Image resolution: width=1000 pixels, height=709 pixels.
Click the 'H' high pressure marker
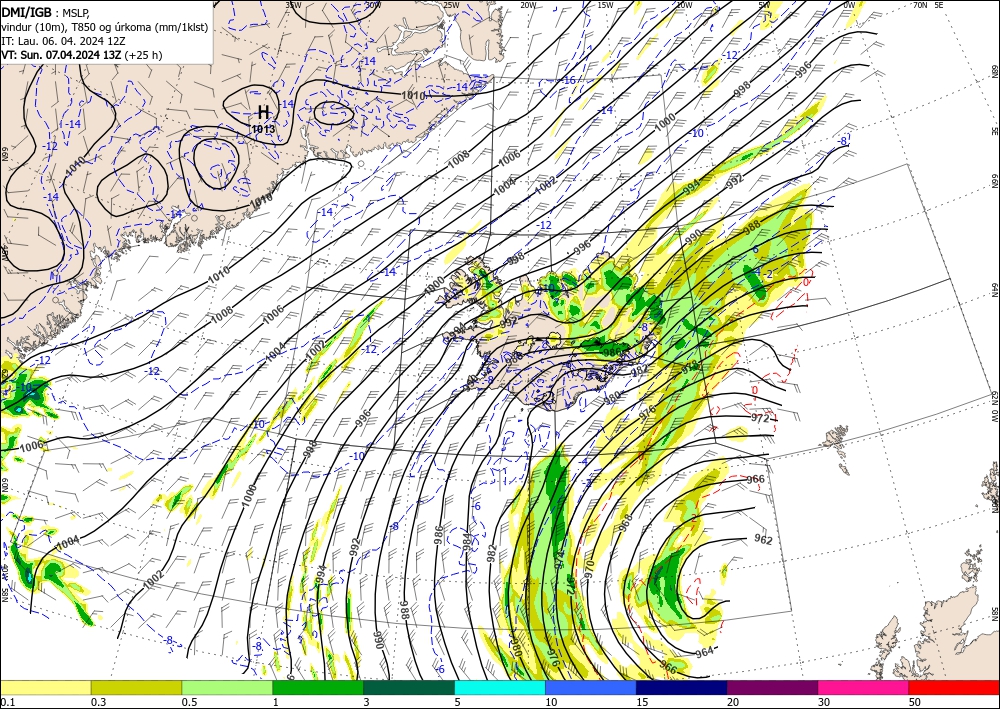[263, 113]
